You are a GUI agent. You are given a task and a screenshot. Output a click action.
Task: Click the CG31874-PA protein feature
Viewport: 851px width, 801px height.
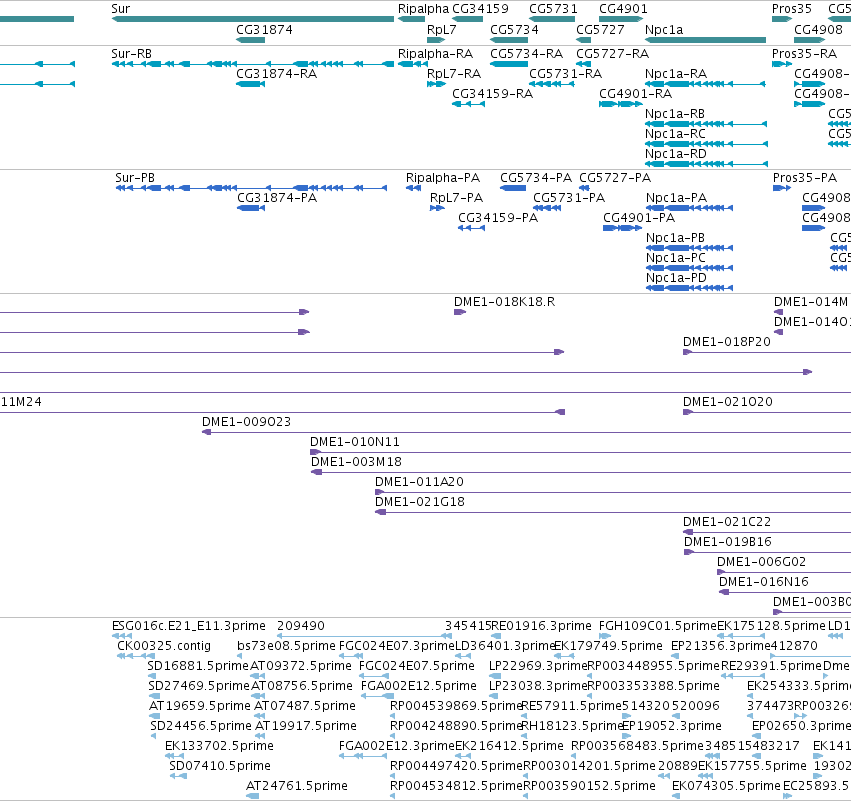[x=251, y=208]
